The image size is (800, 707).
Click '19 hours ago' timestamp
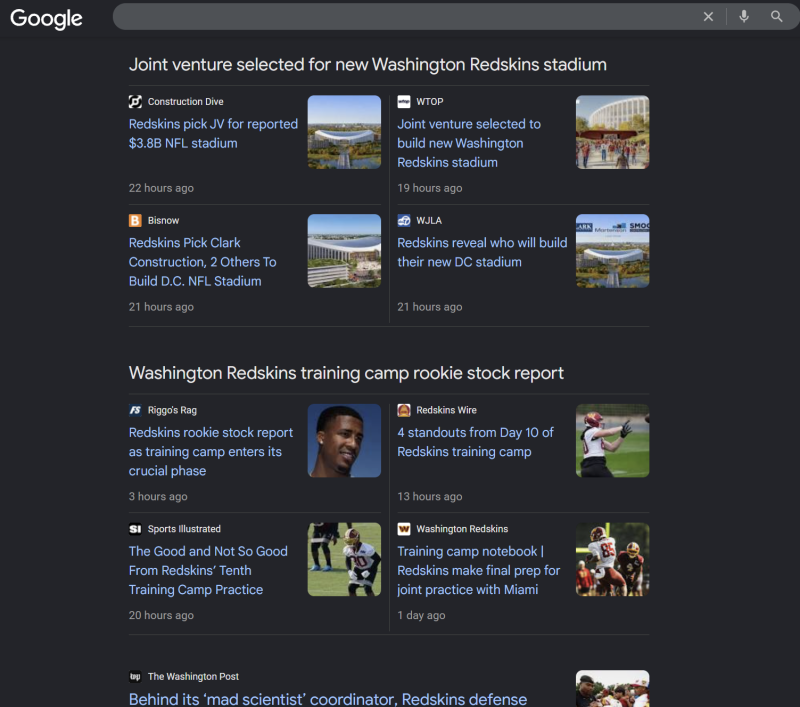tap(430, 188)
